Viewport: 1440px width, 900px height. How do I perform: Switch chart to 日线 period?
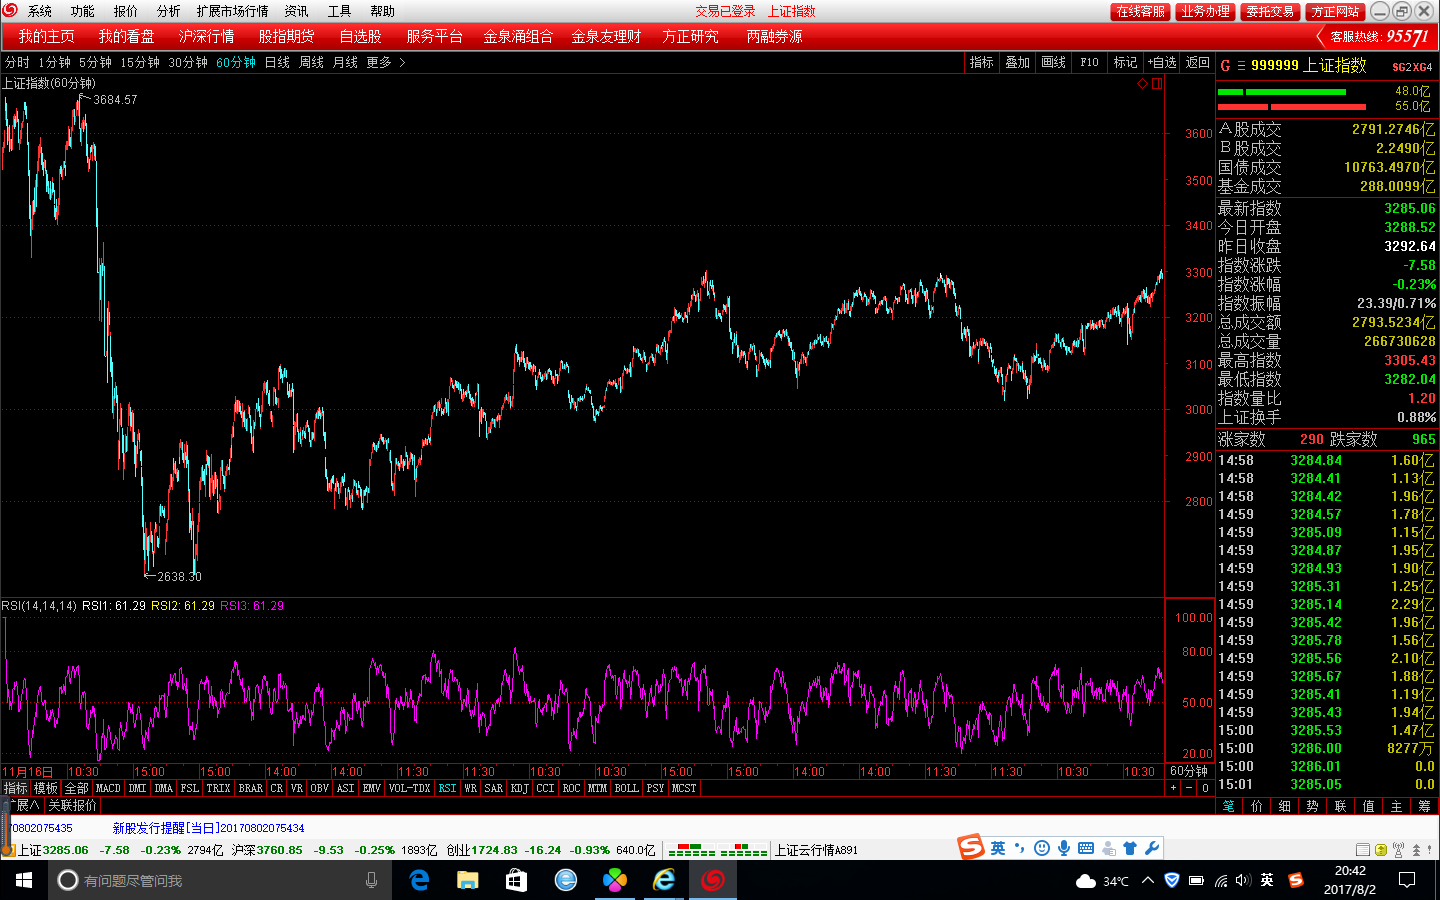tap(277, 62)
